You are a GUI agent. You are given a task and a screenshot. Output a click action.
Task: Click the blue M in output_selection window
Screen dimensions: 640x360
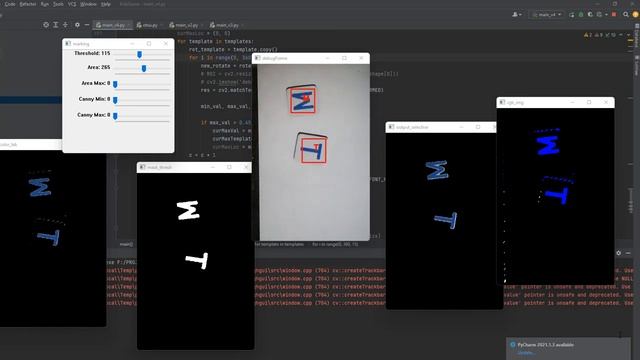click(437, 171)
